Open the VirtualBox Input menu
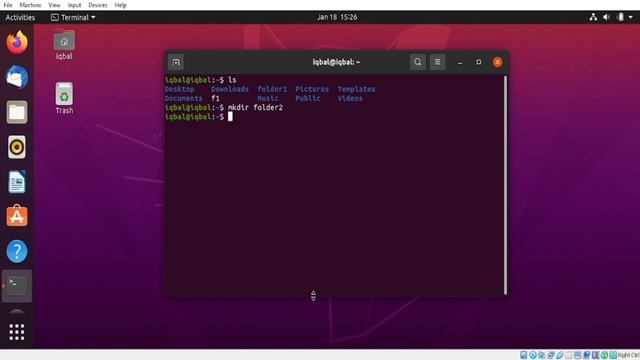This screenshot has width=640, height=360. click(x=74, y=5)
